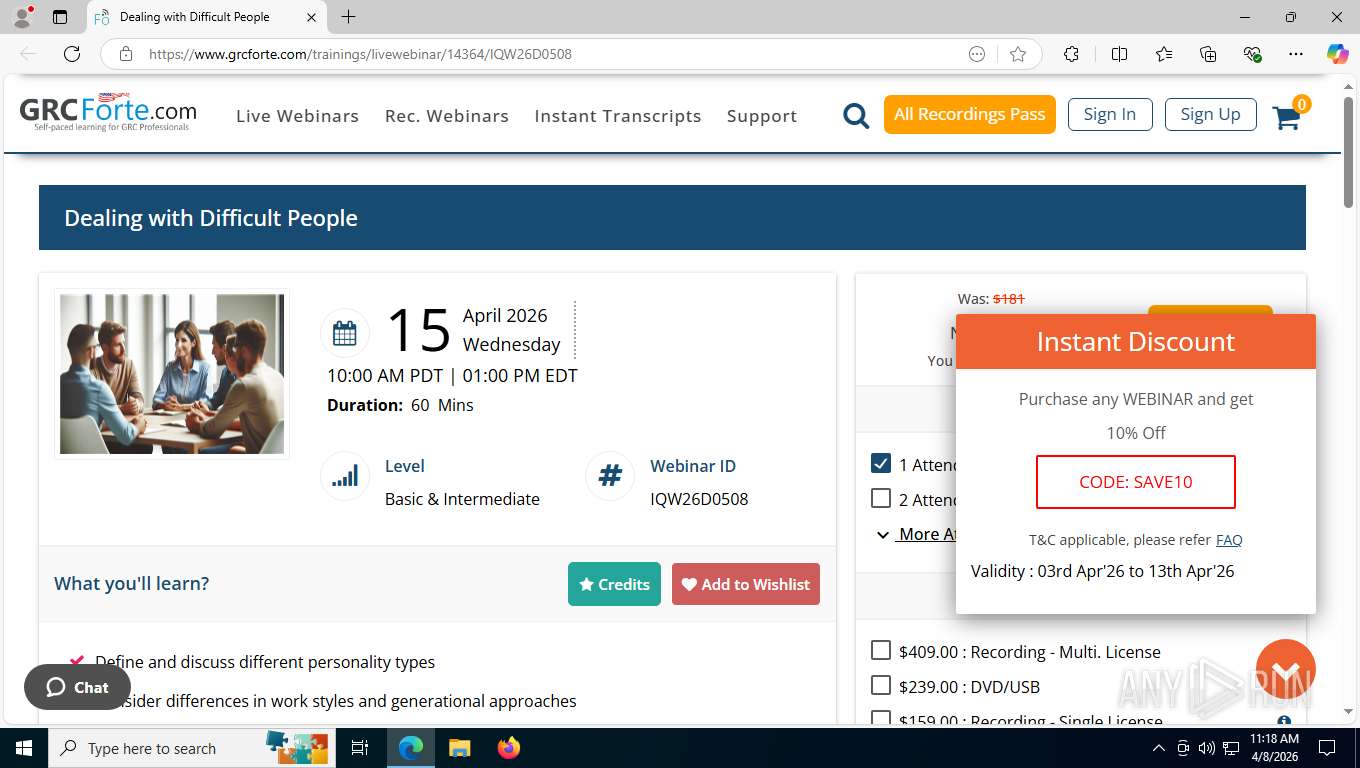1360x768 pixels.
Task: Open the shopping cart icon
Action: click(x=1287, y=118)
